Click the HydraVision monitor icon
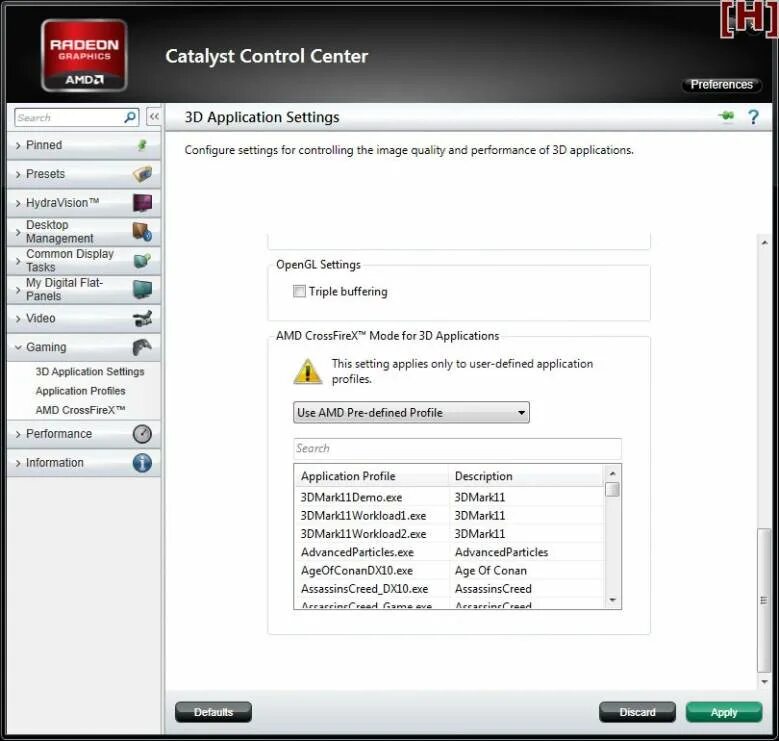 pyautogui.click(x=142, y=203)
